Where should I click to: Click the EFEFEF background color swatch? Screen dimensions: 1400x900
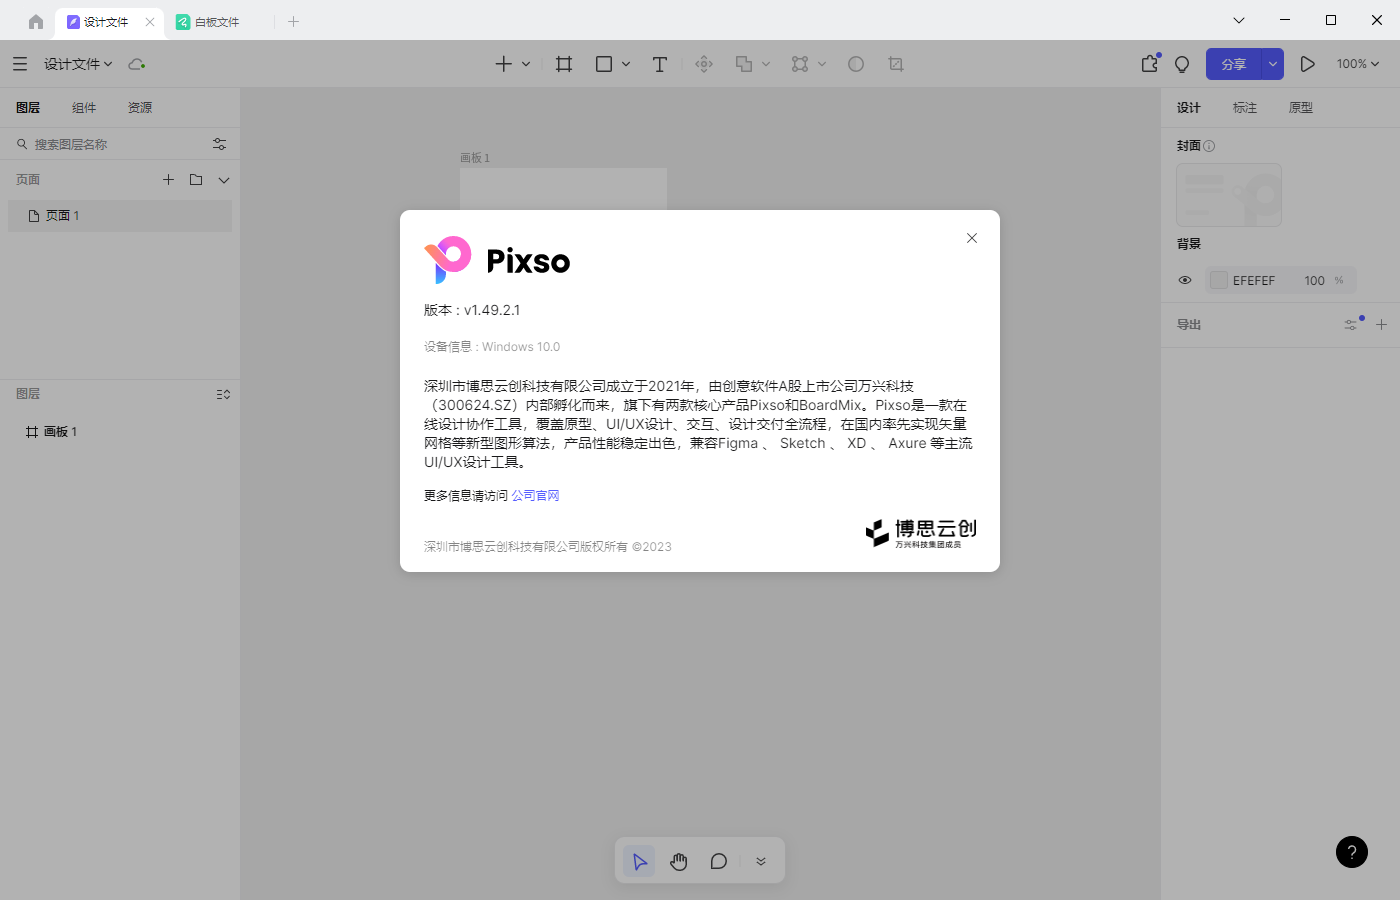(1219, 280)
